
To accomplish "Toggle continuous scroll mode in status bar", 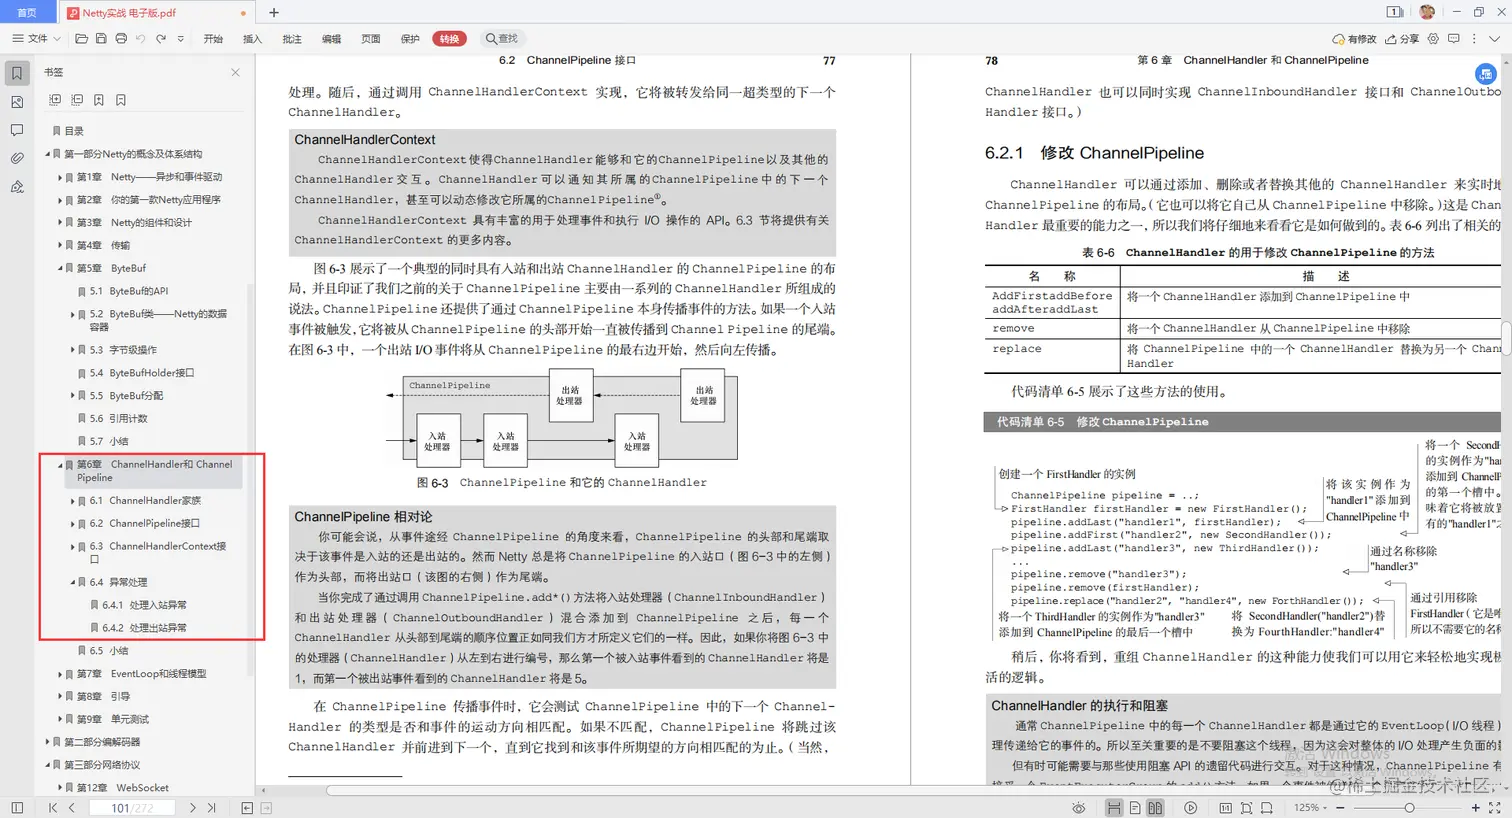I will (x=1115, y=808).
